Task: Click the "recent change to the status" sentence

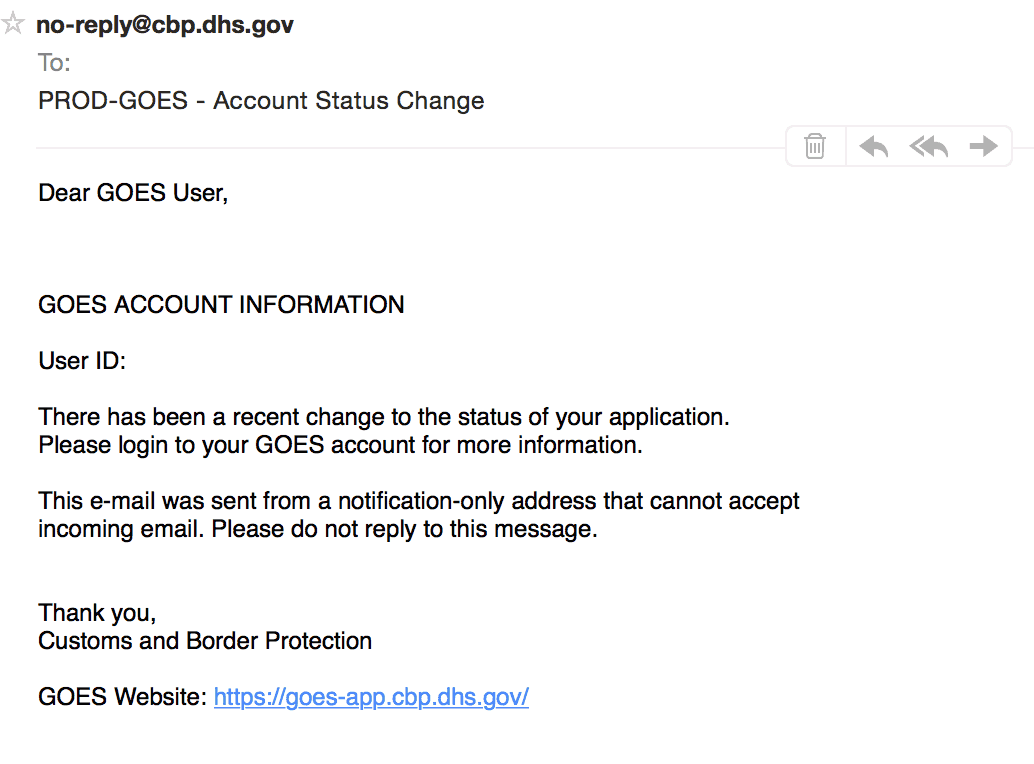Action: tap(384, 417)
